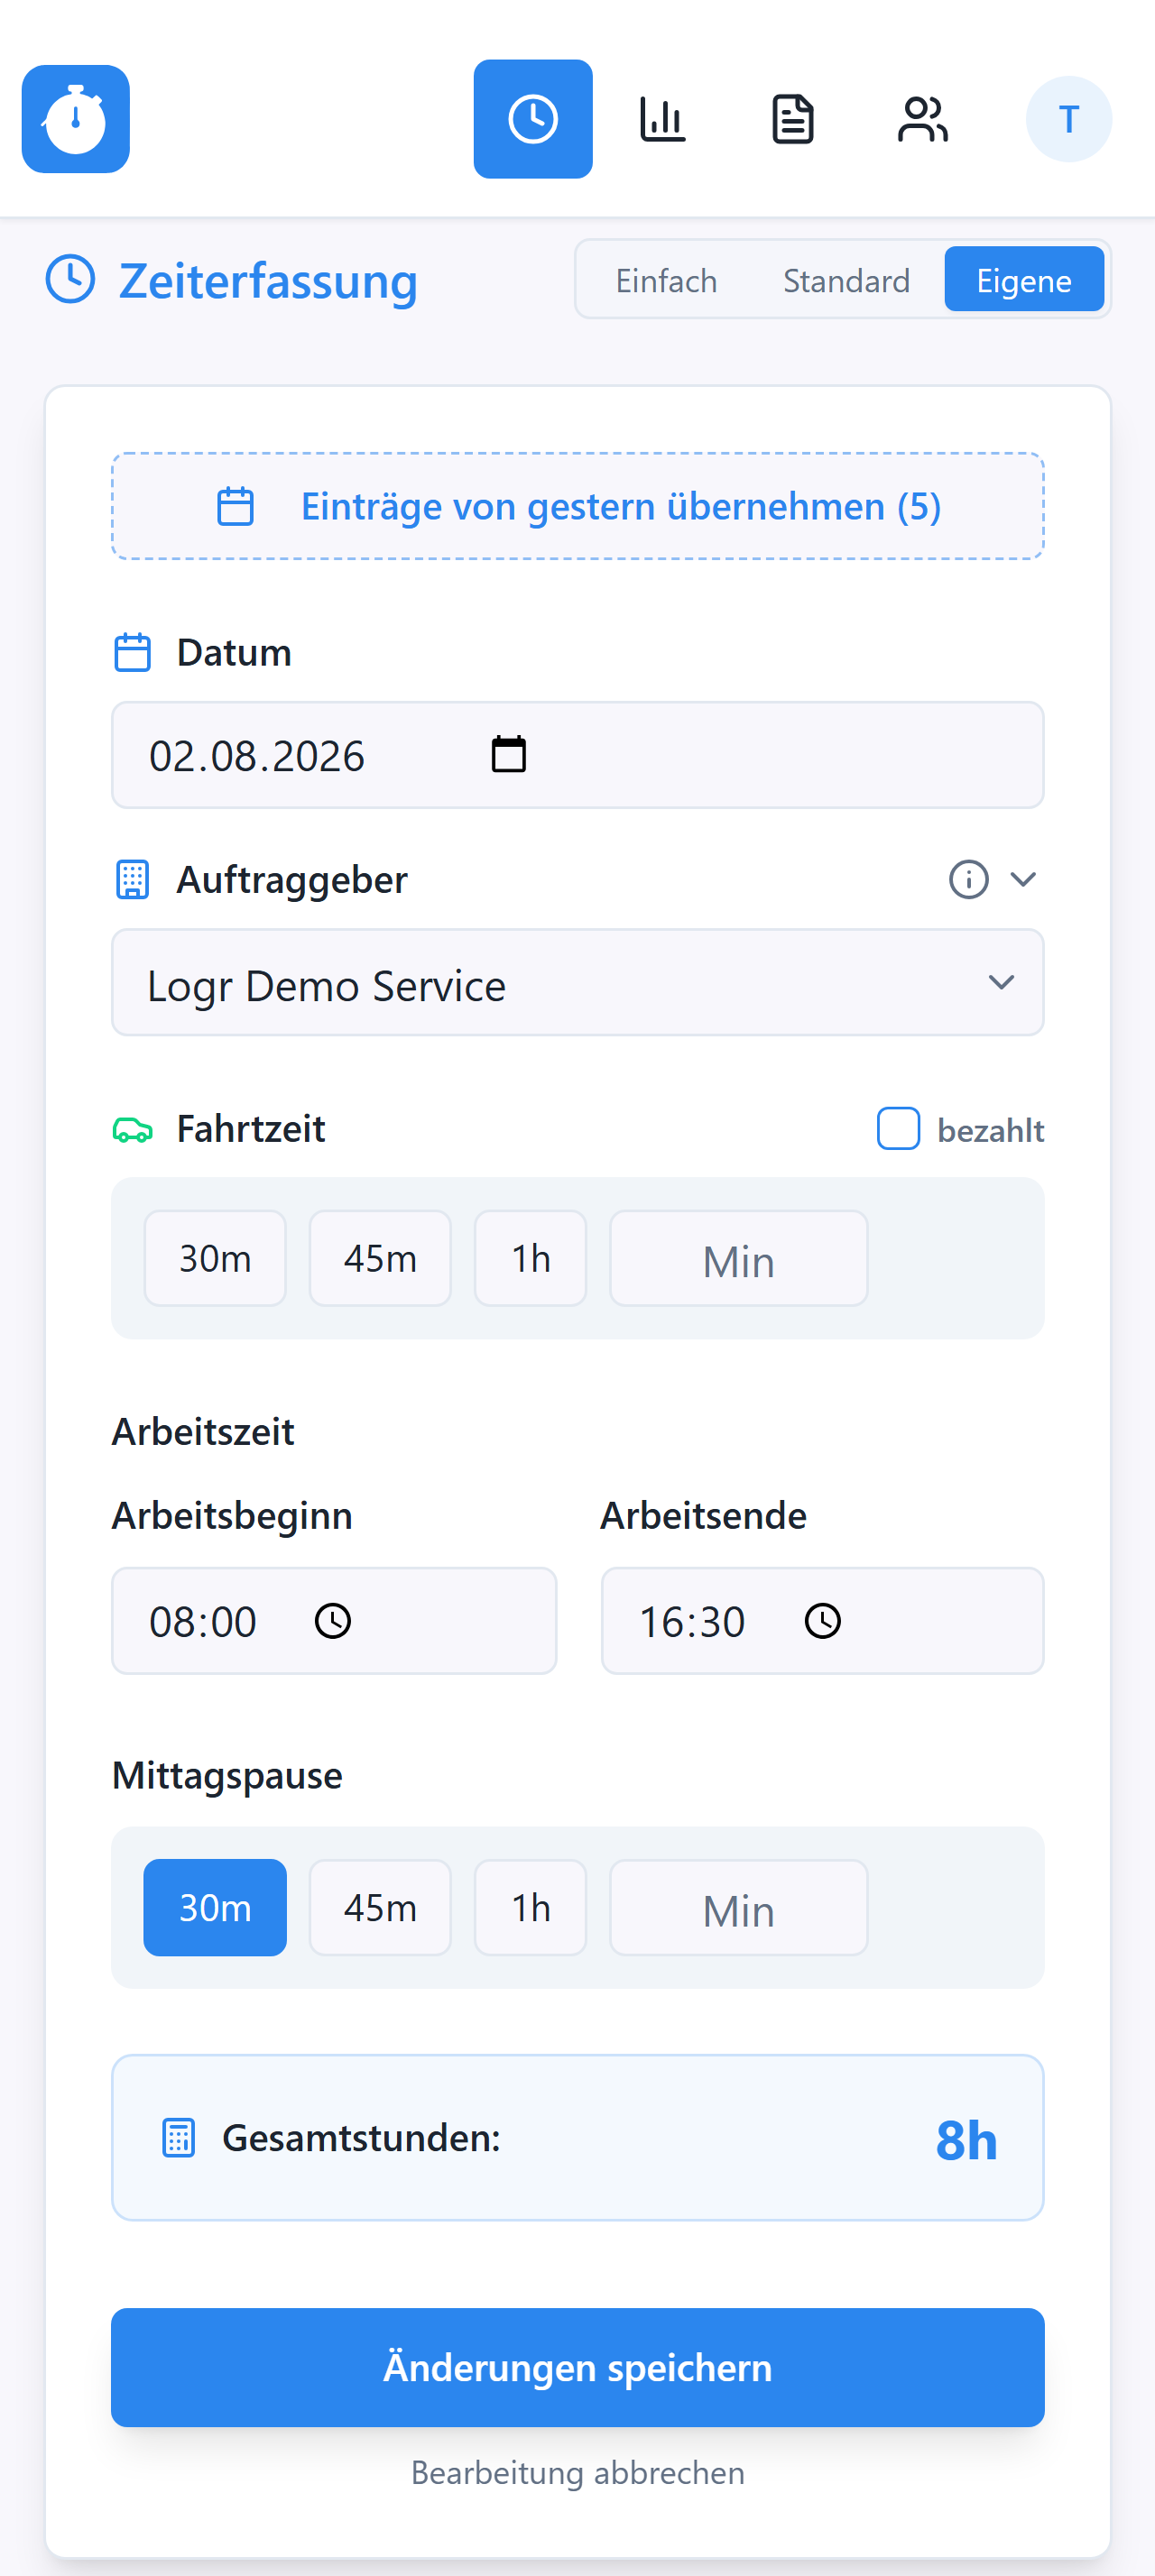Switch to the Einfach mode tab
The width and height of the screenshot is (1155, 2576).
point(666,280)
